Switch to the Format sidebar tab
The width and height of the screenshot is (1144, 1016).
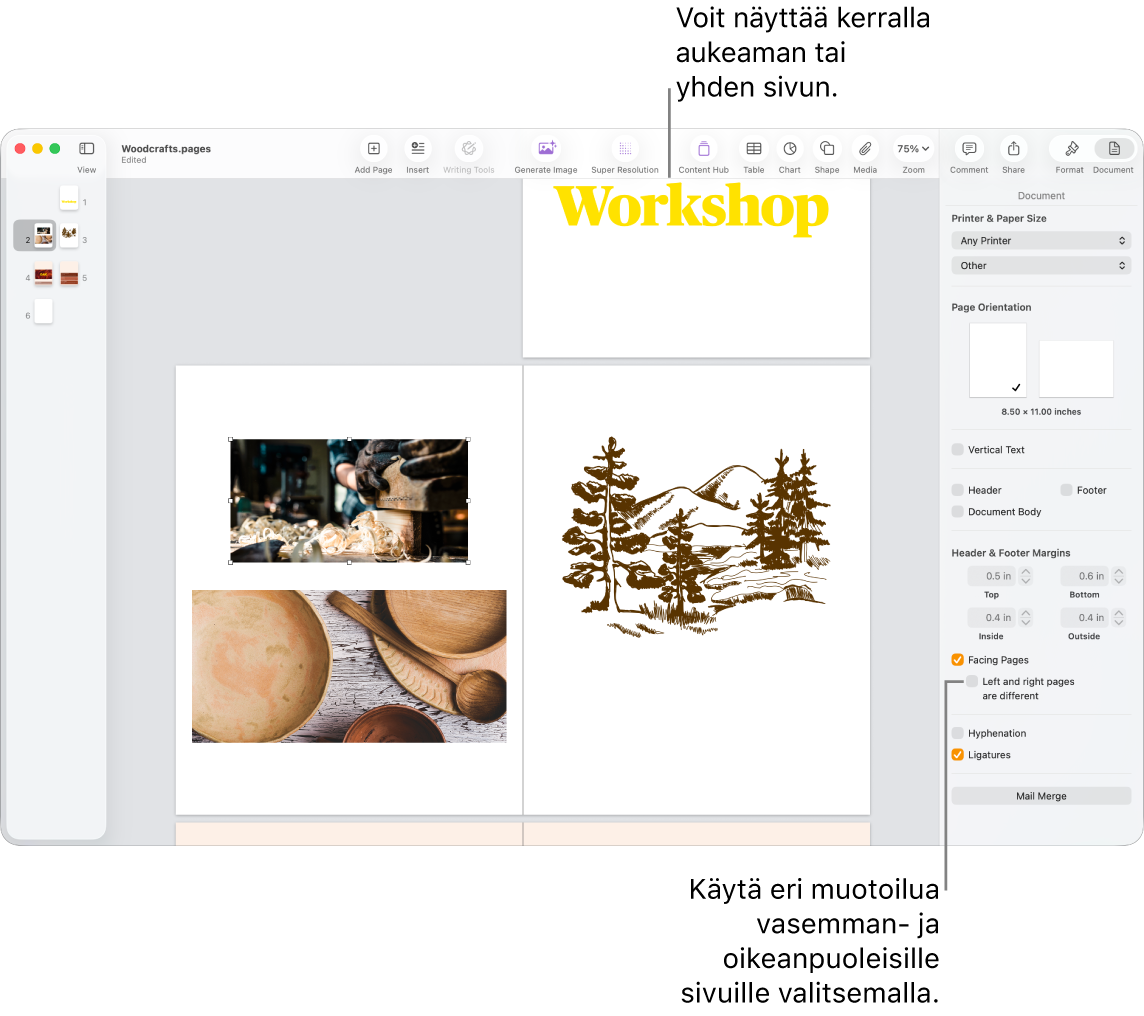click(x=1071, y=149)
